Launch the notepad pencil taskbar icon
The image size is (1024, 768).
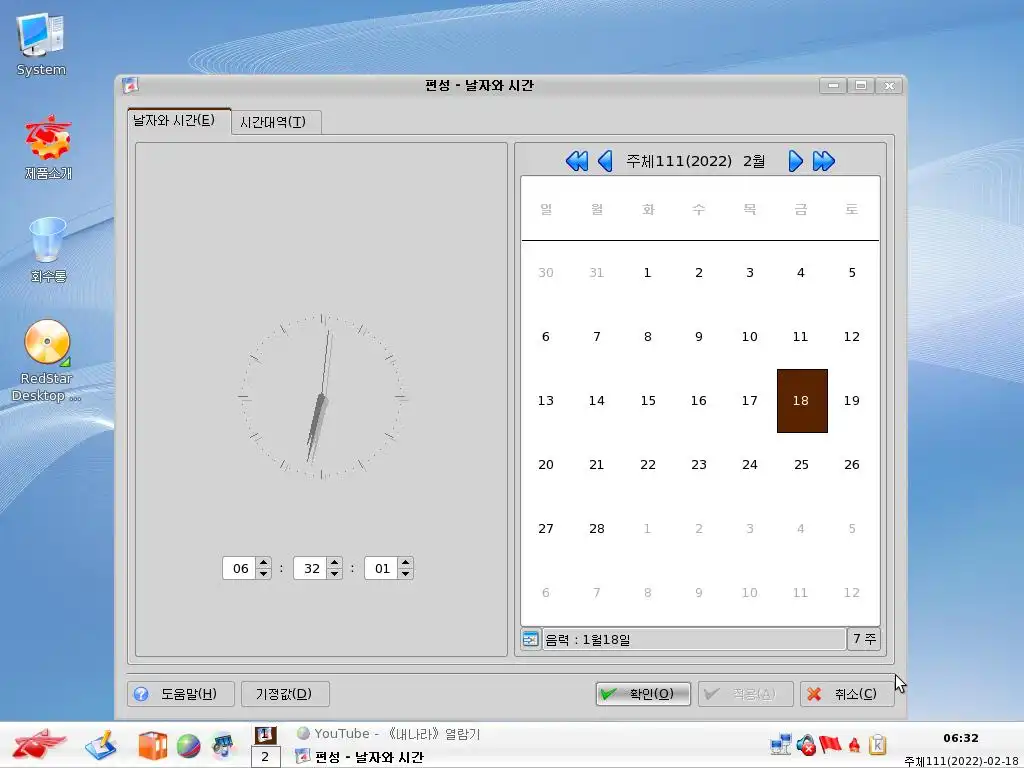pyautogui.click(x=100, y=745)
